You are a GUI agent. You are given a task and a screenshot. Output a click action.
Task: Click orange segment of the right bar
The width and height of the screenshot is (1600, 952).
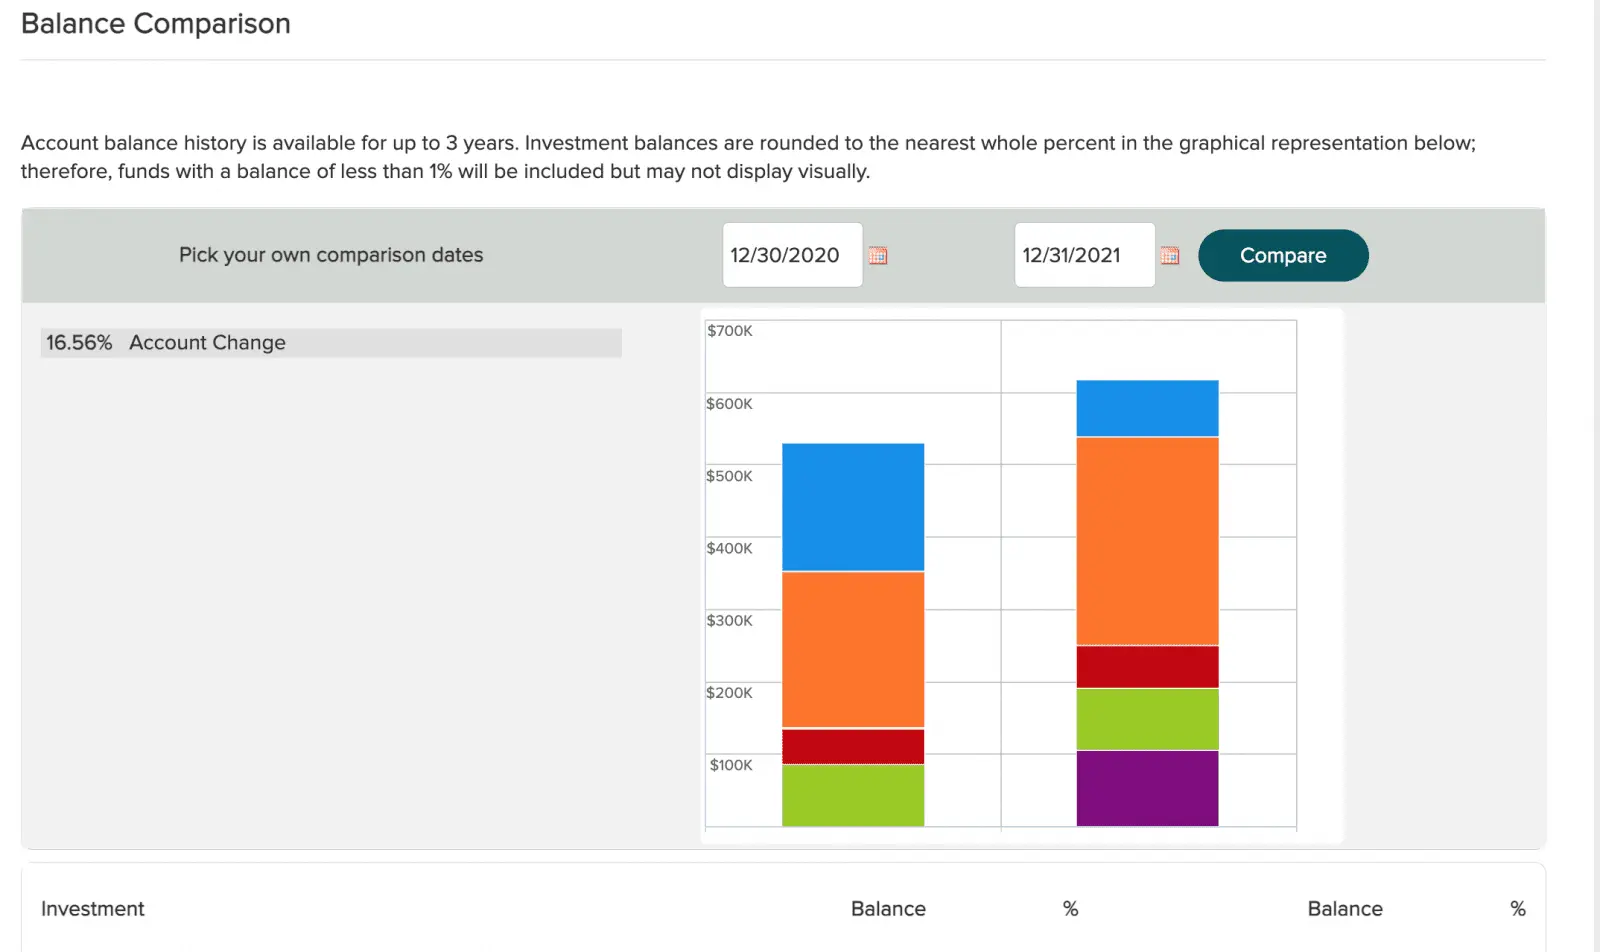(1147, 541)
